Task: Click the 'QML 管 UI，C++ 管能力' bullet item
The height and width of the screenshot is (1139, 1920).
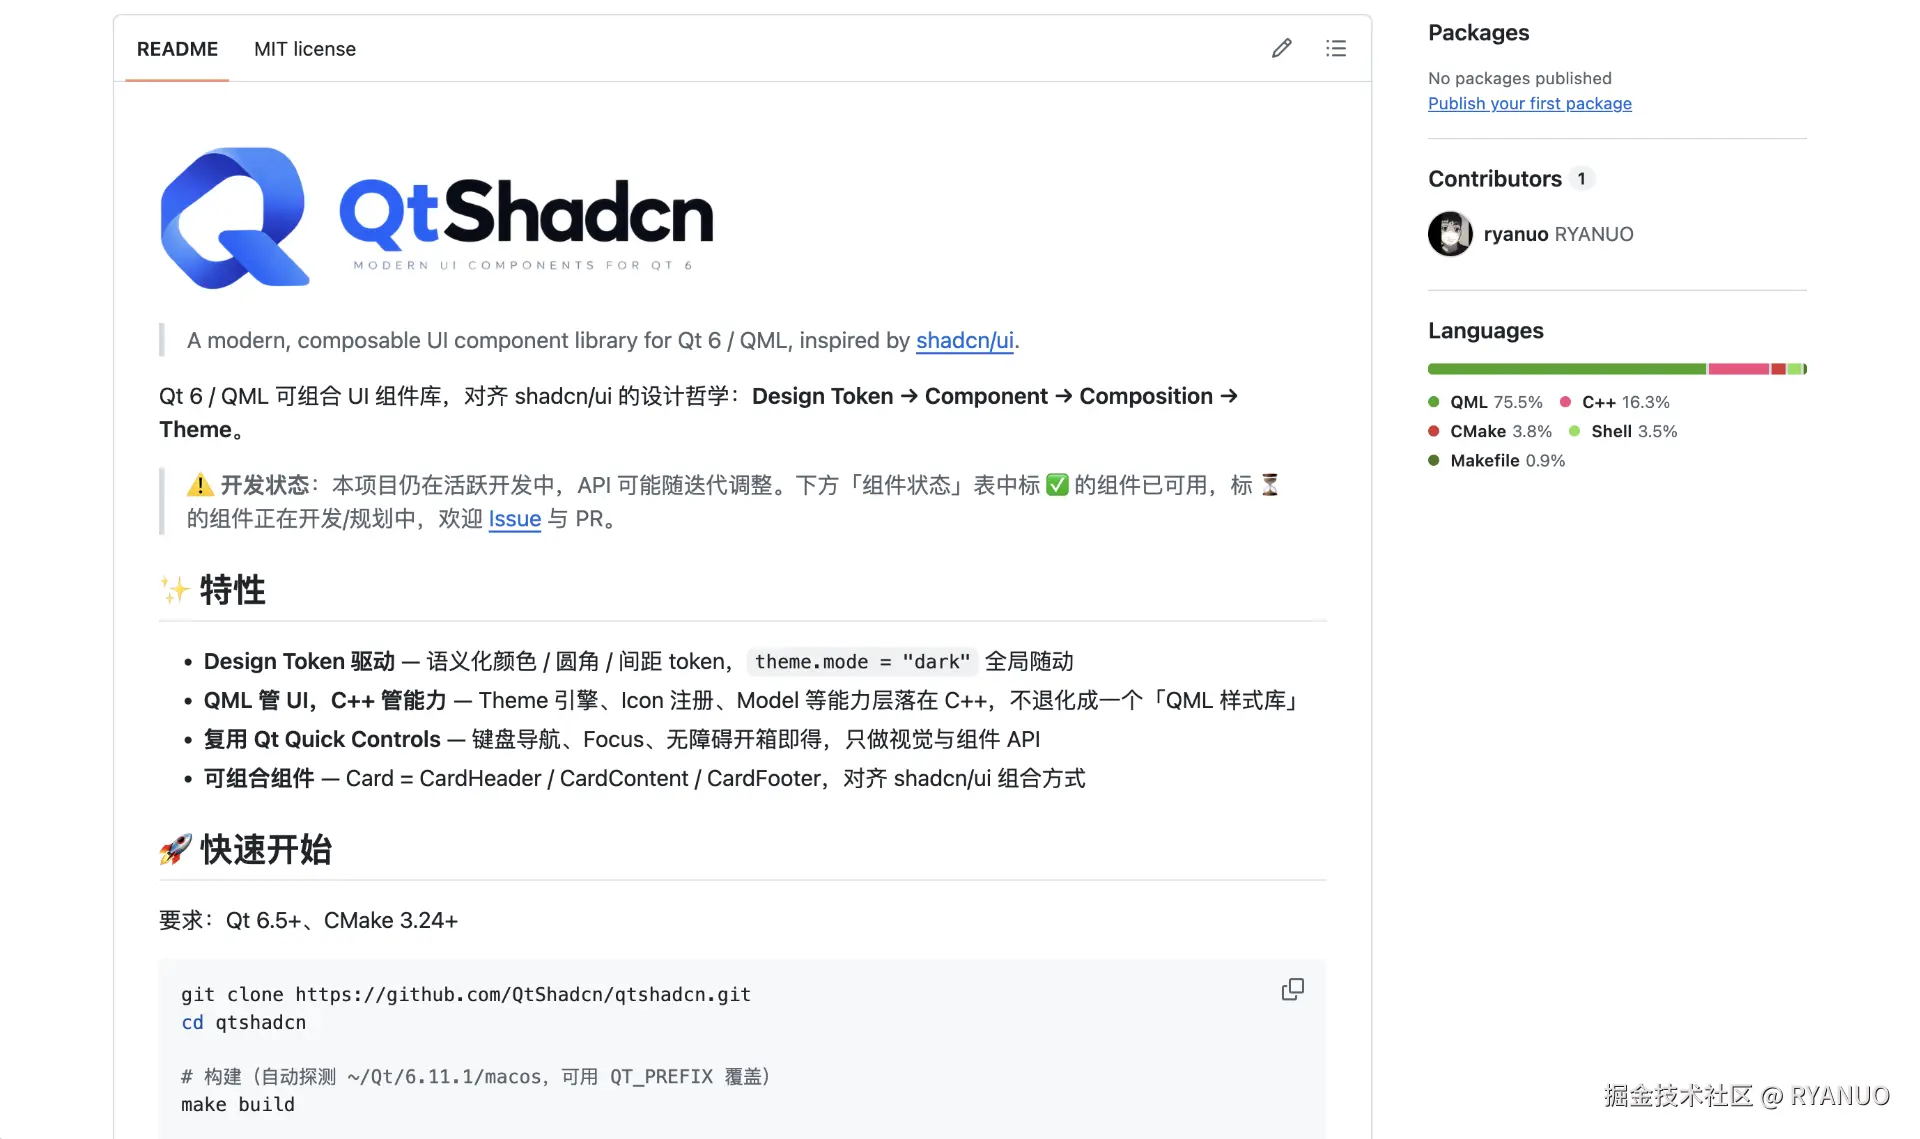Action: click(x=752, y=700)
